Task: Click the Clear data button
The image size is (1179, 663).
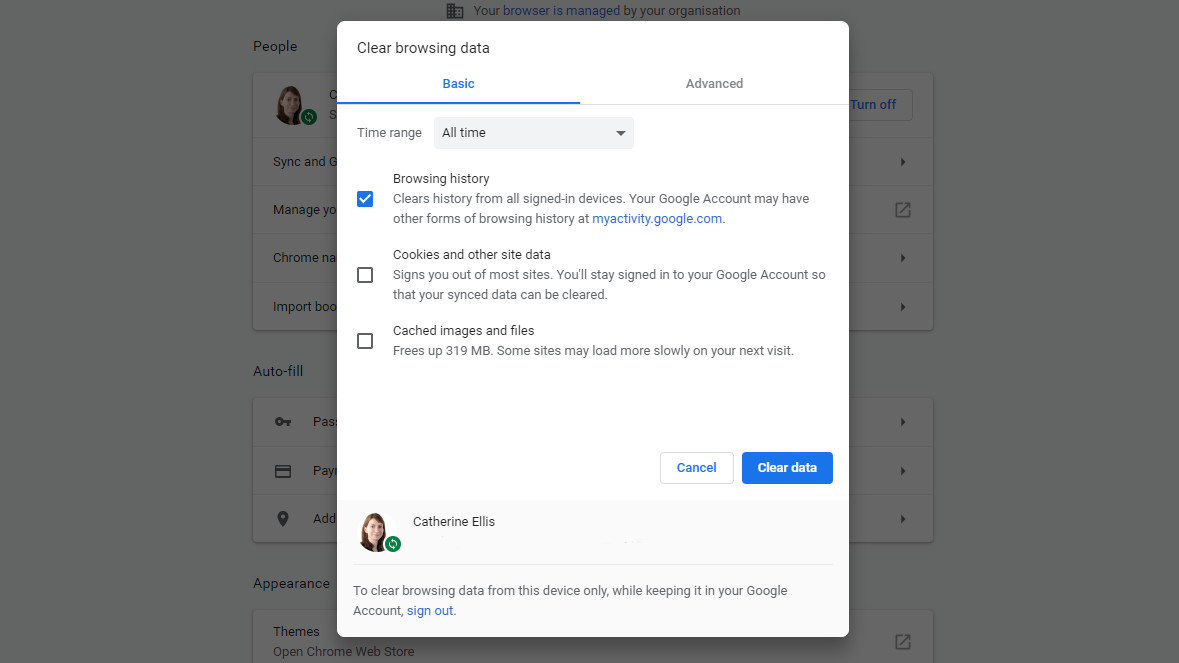Action: click(787, 468)
